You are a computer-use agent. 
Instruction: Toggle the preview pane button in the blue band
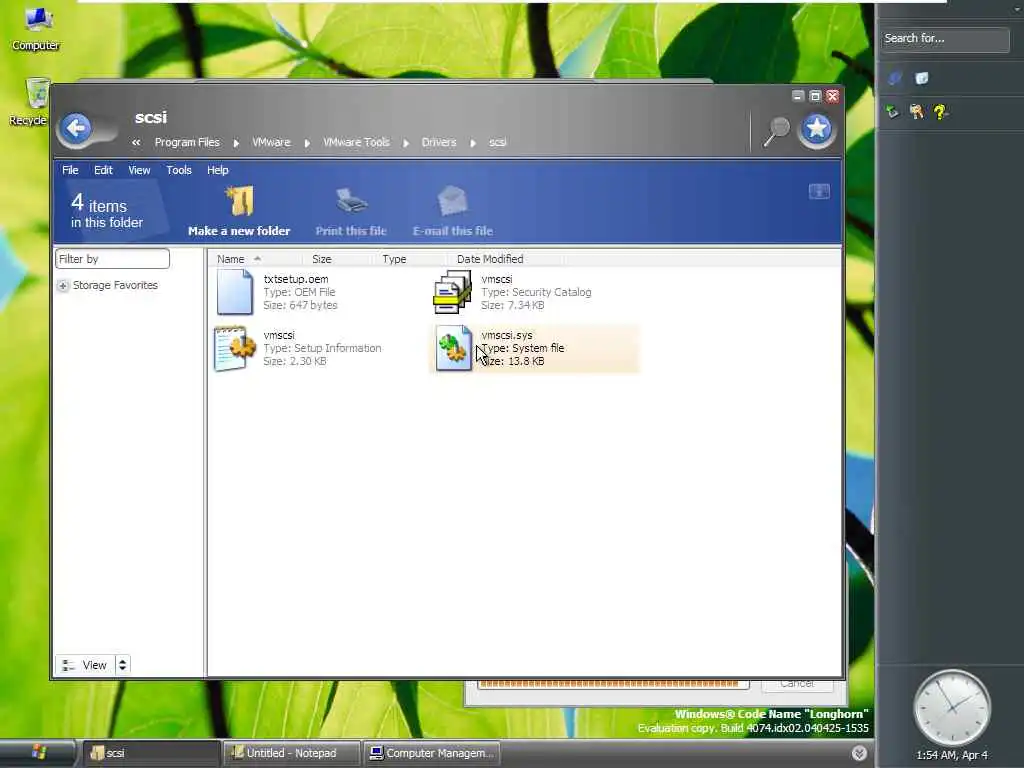coord(819,191)
